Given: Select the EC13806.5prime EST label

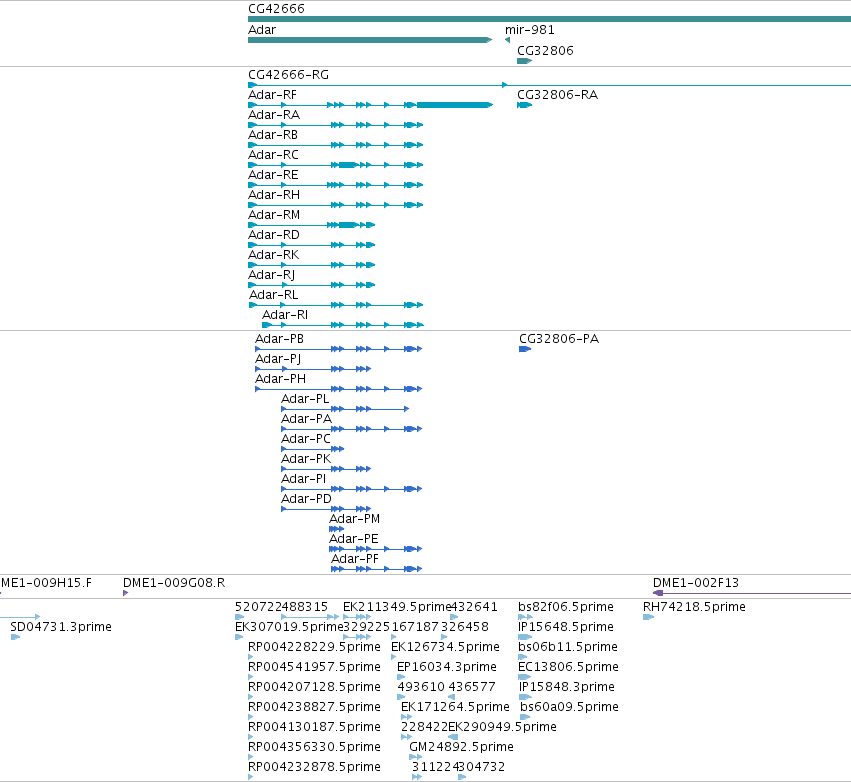Looking at the screenshot, I should (568, 667).
